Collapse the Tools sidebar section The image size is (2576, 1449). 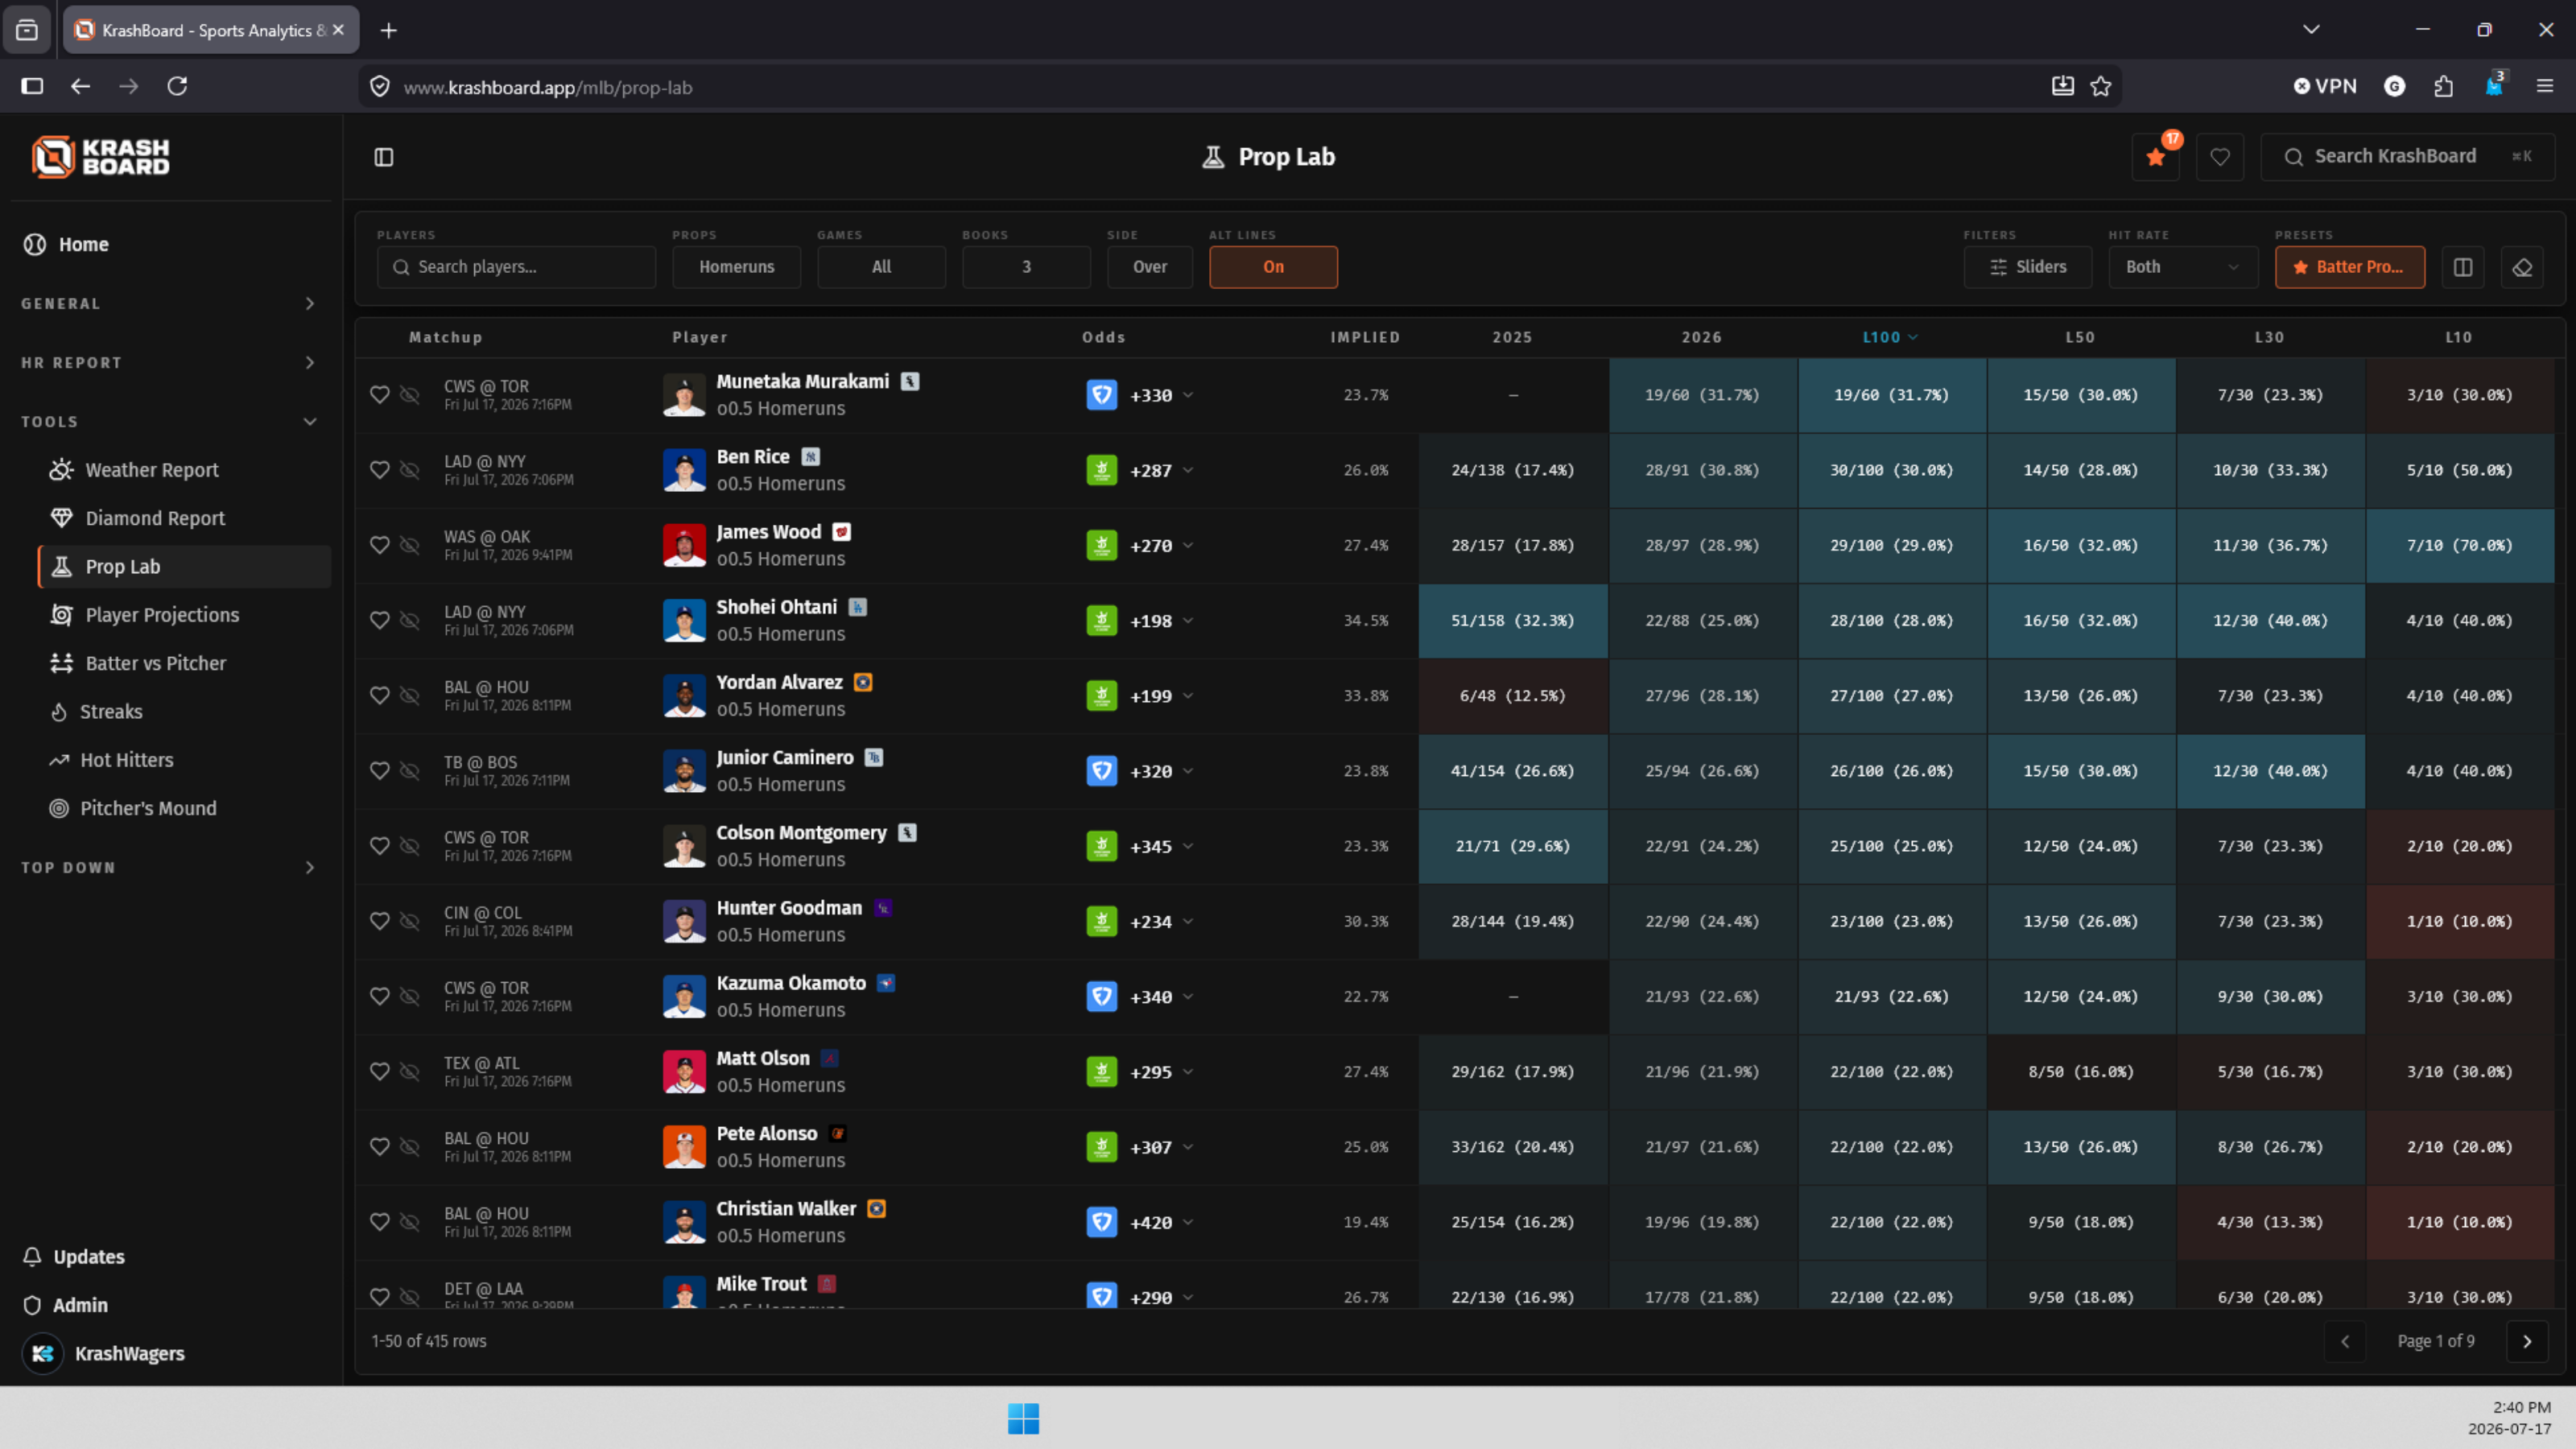[x=168, y=422]
